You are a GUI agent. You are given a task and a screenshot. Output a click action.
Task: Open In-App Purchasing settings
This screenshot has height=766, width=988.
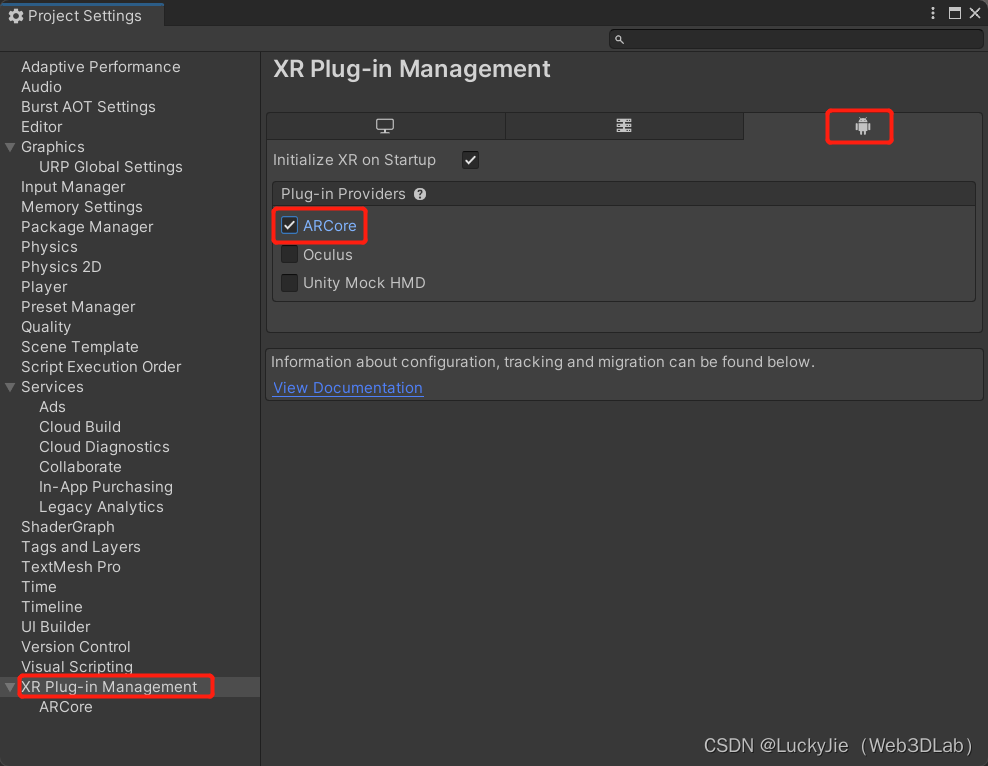click(x=106, y=487)
